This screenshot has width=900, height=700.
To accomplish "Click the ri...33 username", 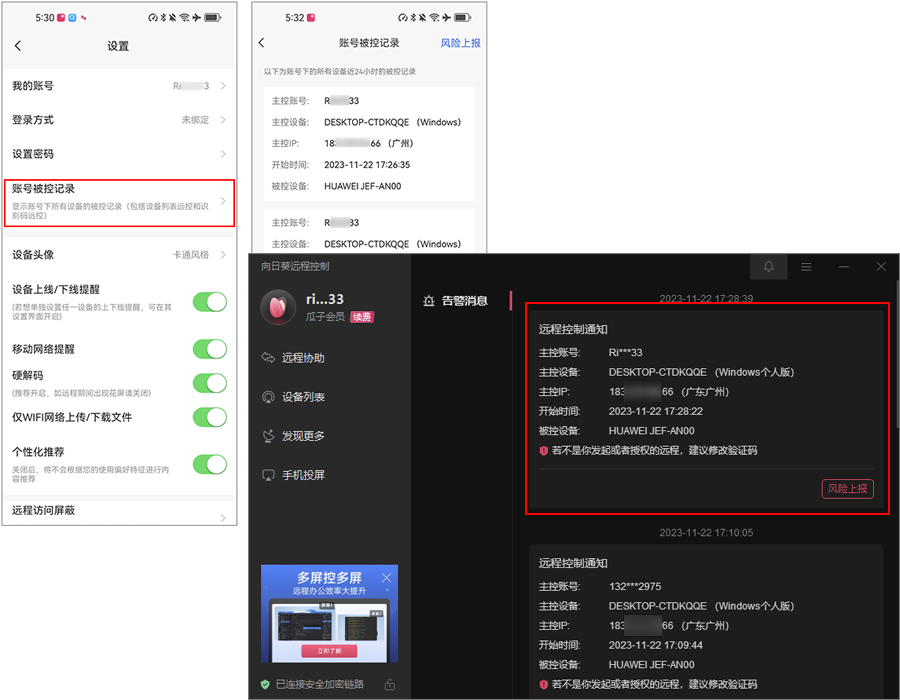I will pyautogui.click(x=324, y=299).
